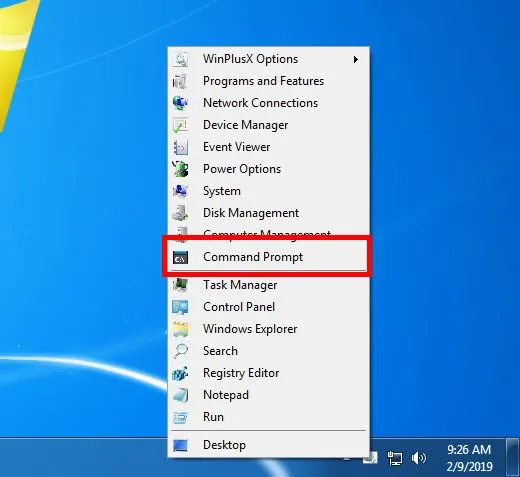Open the System entry
This screenshot has height=477, width=520.
[x=268, y=191]
